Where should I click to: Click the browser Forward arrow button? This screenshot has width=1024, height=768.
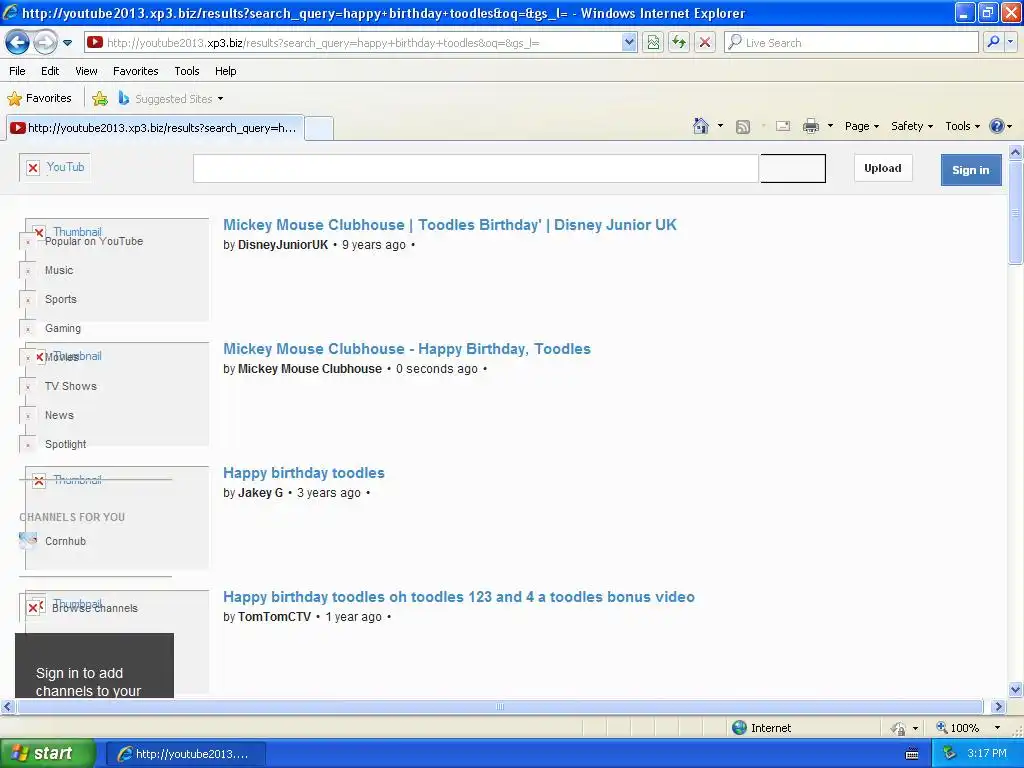(45, 43)
